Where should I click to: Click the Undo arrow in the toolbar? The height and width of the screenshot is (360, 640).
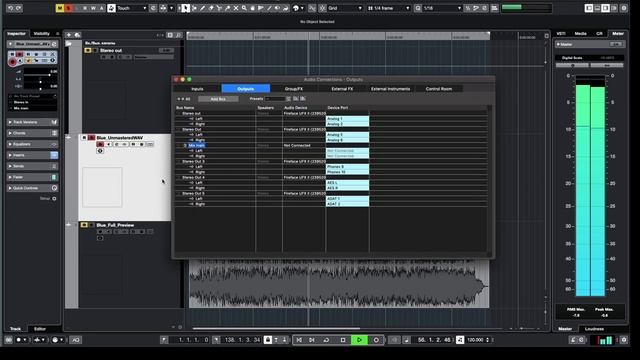point(10,8)
